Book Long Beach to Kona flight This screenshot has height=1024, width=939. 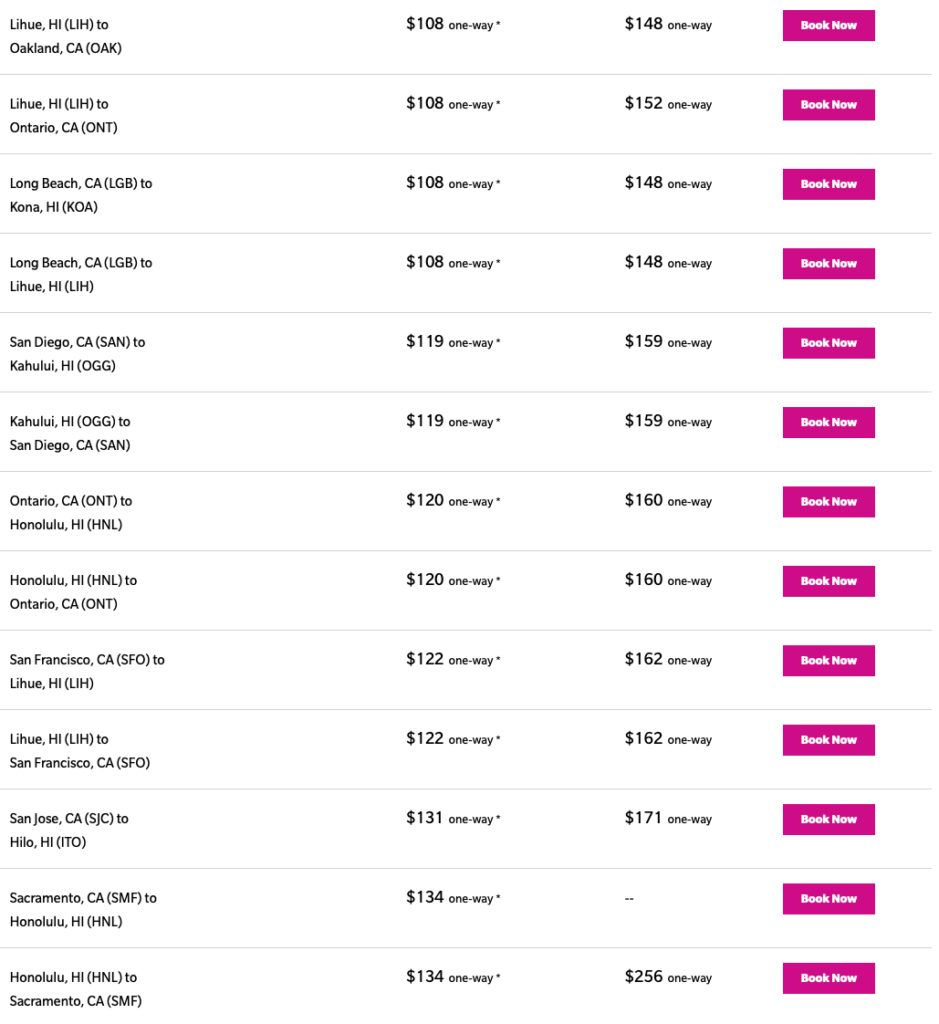[x=828, y=184]
